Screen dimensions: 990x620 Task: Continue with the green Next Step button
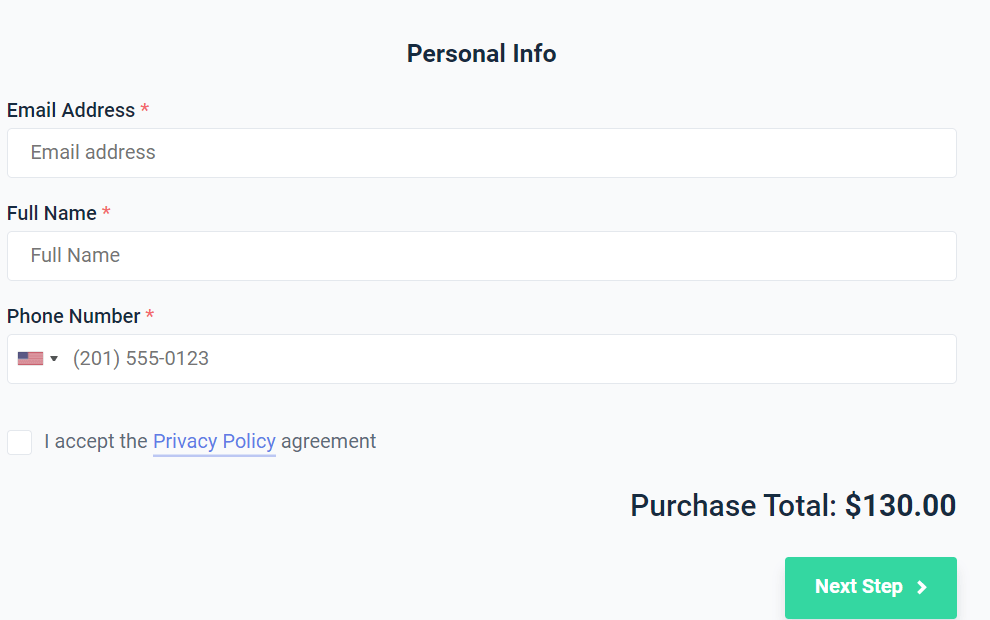tap(871, 587)
